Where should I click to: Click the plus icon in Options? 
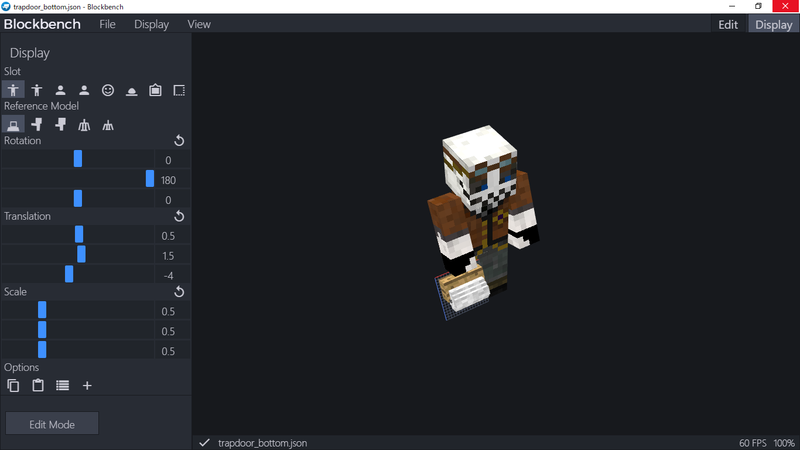point(87,385)
